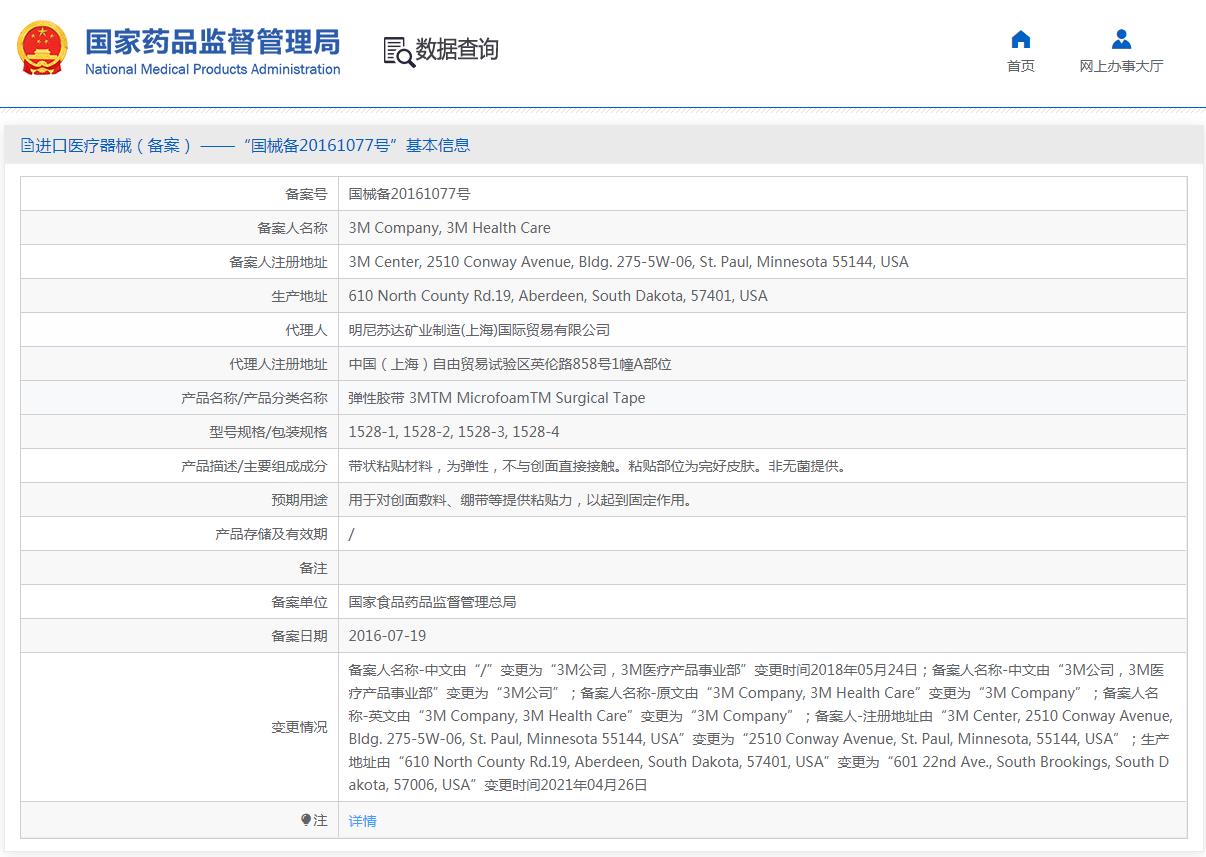
Task: Click the 产品名称/产品分类名称 row label
Action: coord(254,398)
